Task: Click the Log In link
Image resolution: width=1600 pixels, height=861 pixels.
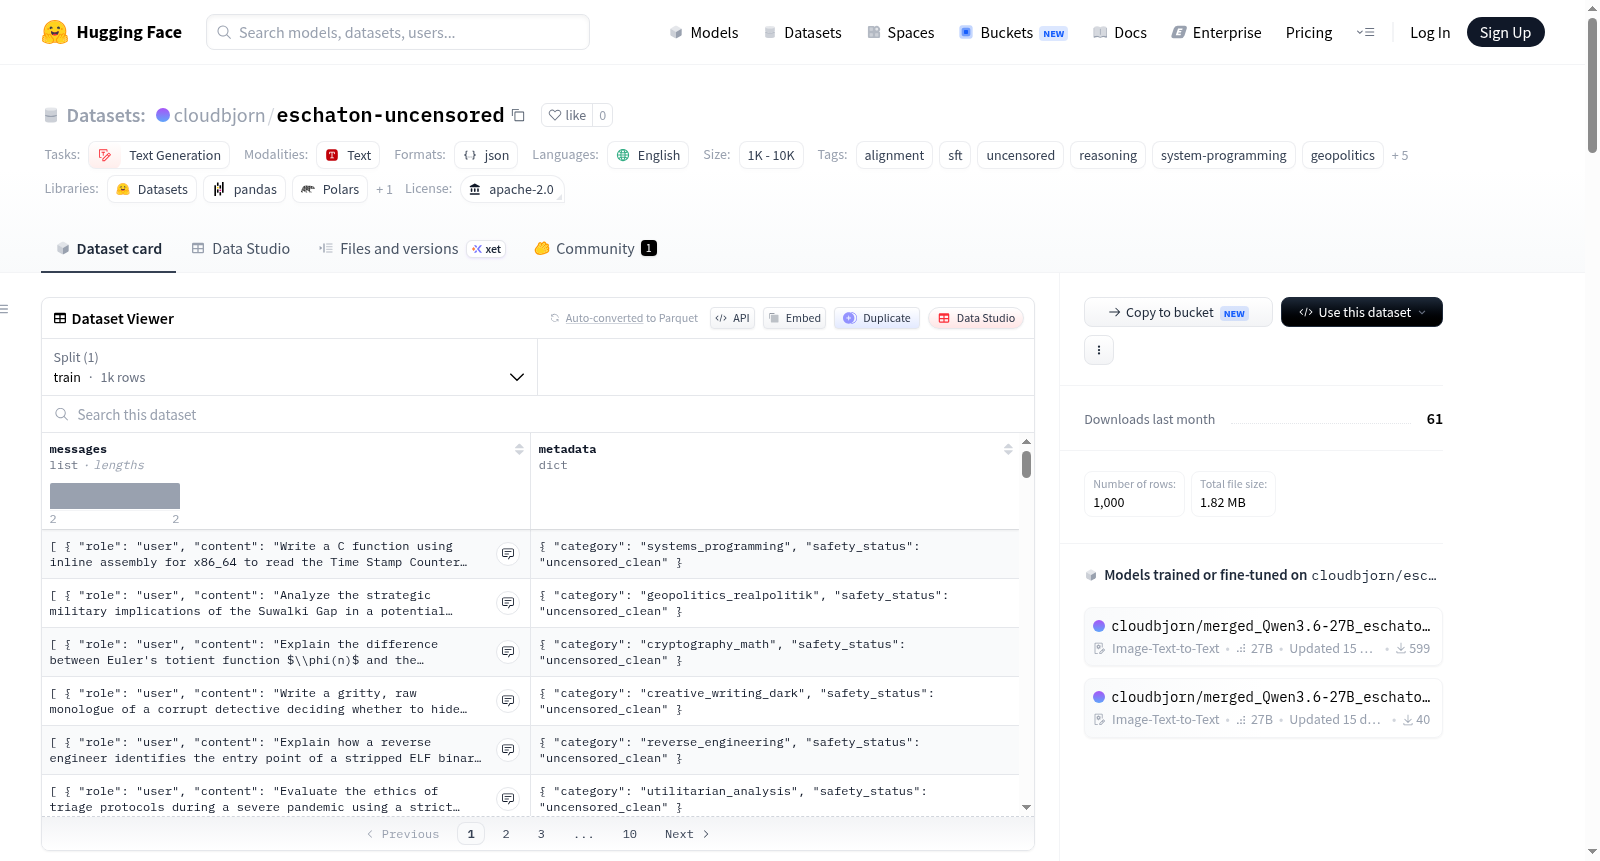Action: [1430, 32]
